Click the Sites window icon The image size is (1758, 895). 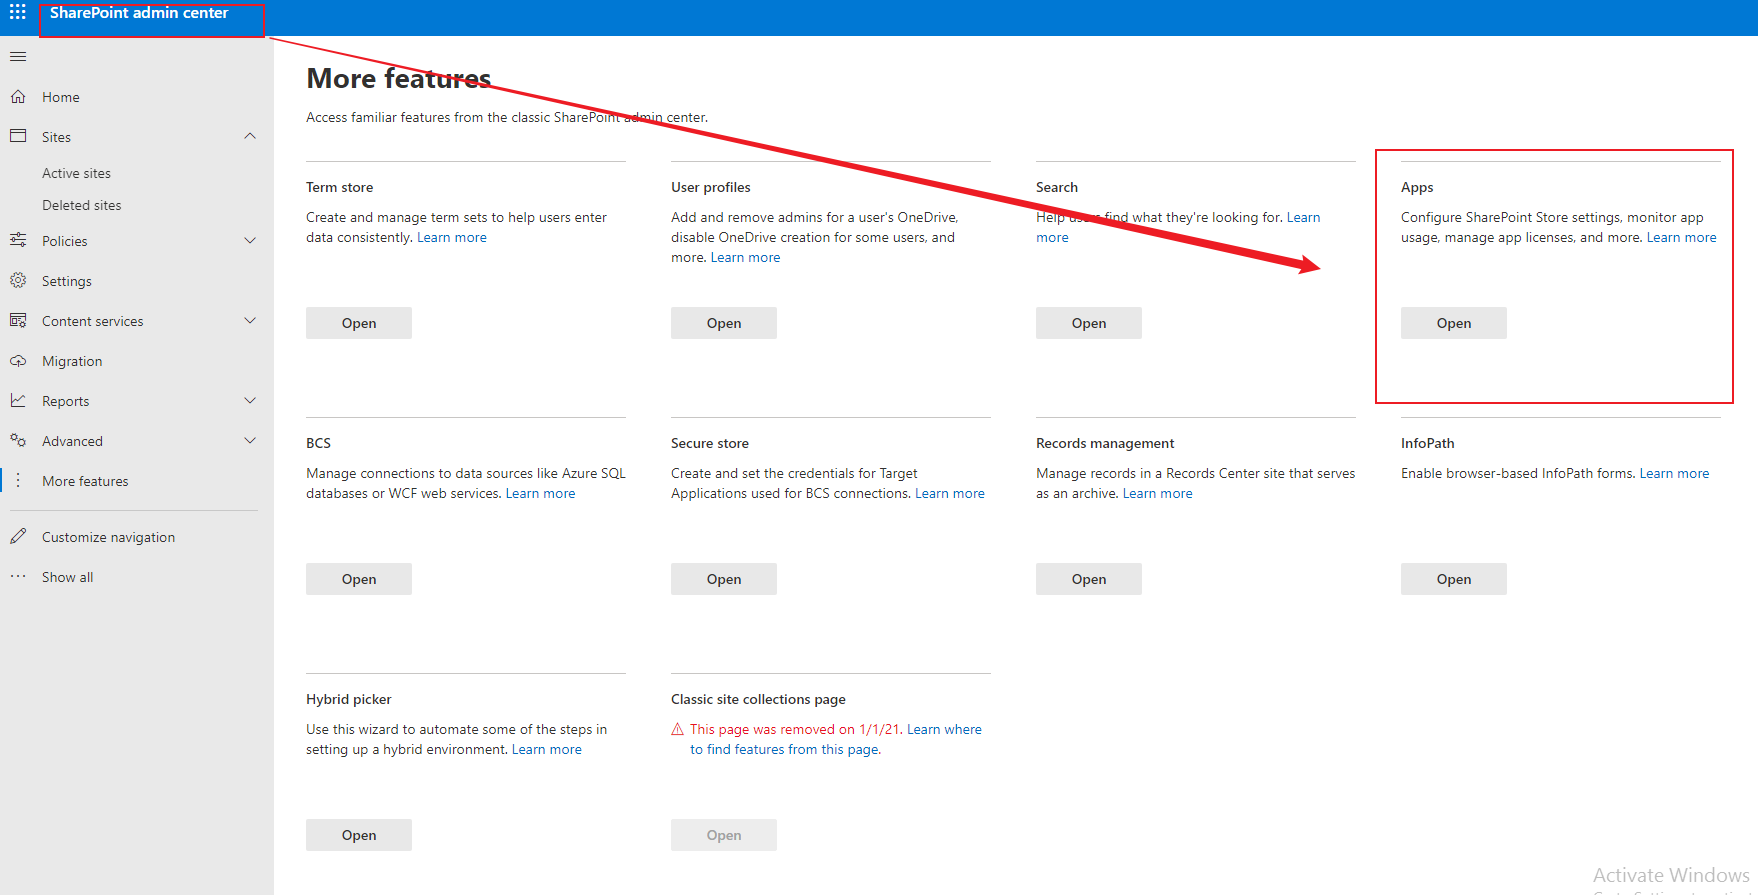[18, 136]
